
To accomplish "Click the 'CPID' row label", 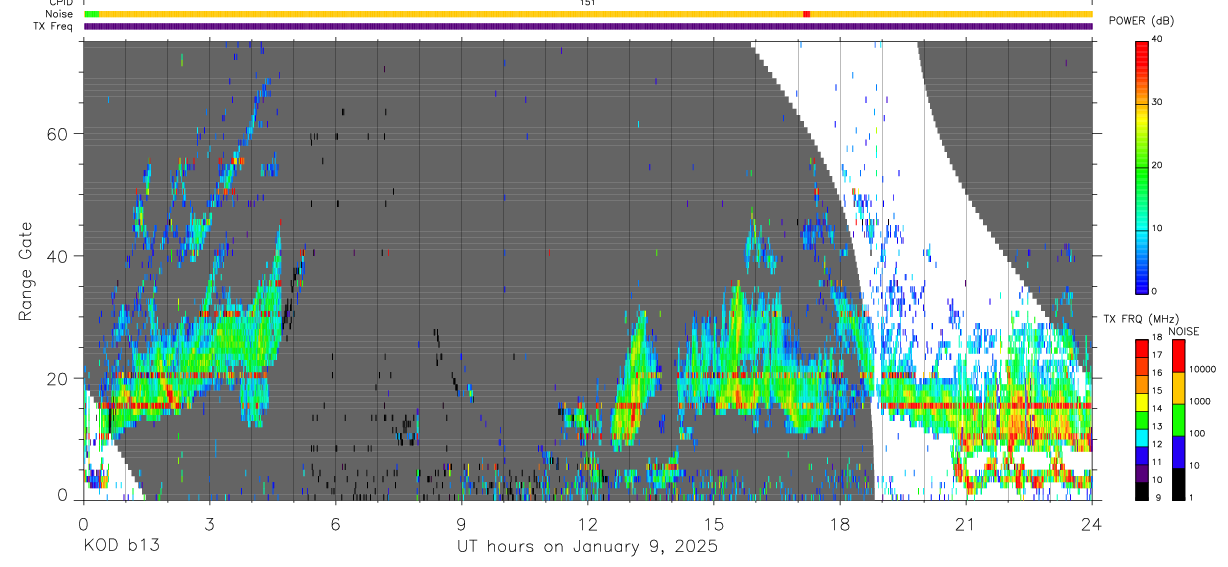I will [x=60, y=3].
